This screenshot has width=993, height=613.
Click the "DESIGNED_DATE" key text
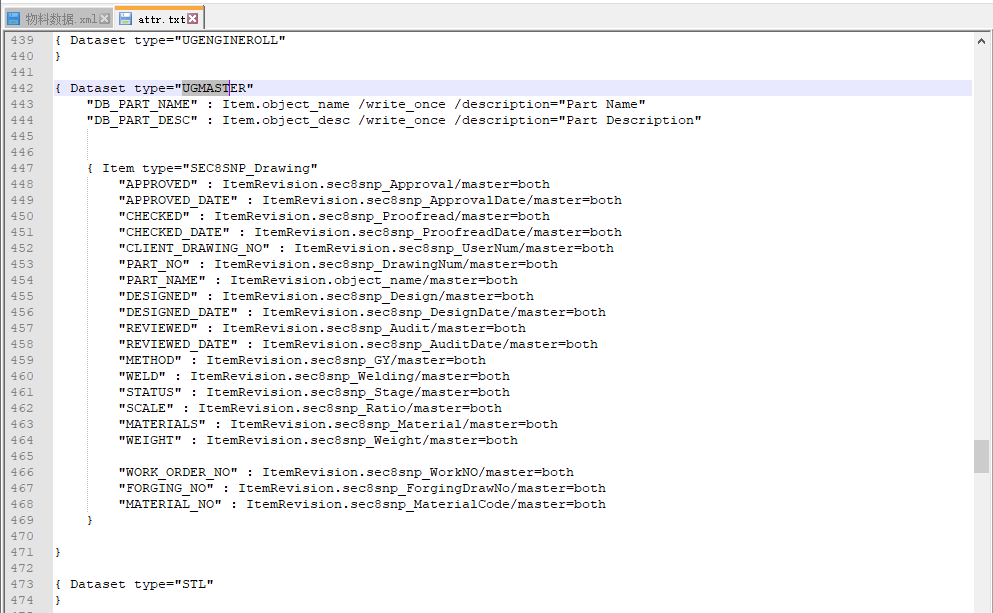tap(178, 312)
